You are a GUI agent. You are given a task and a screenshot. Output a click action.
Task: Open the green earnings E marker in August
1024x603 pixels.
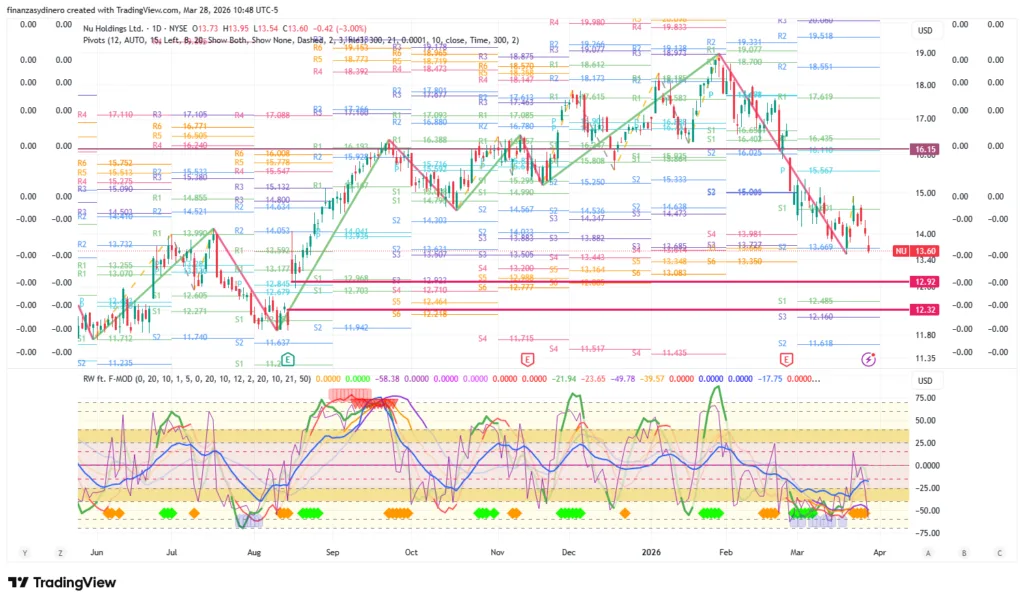(287, 358)
